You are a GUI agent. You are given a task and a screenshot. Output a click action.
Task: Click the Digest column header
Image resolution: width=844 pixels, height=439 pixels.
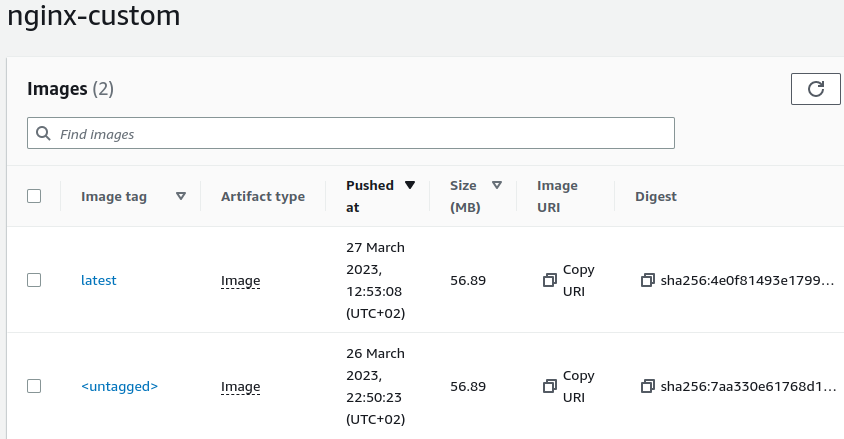656,197
